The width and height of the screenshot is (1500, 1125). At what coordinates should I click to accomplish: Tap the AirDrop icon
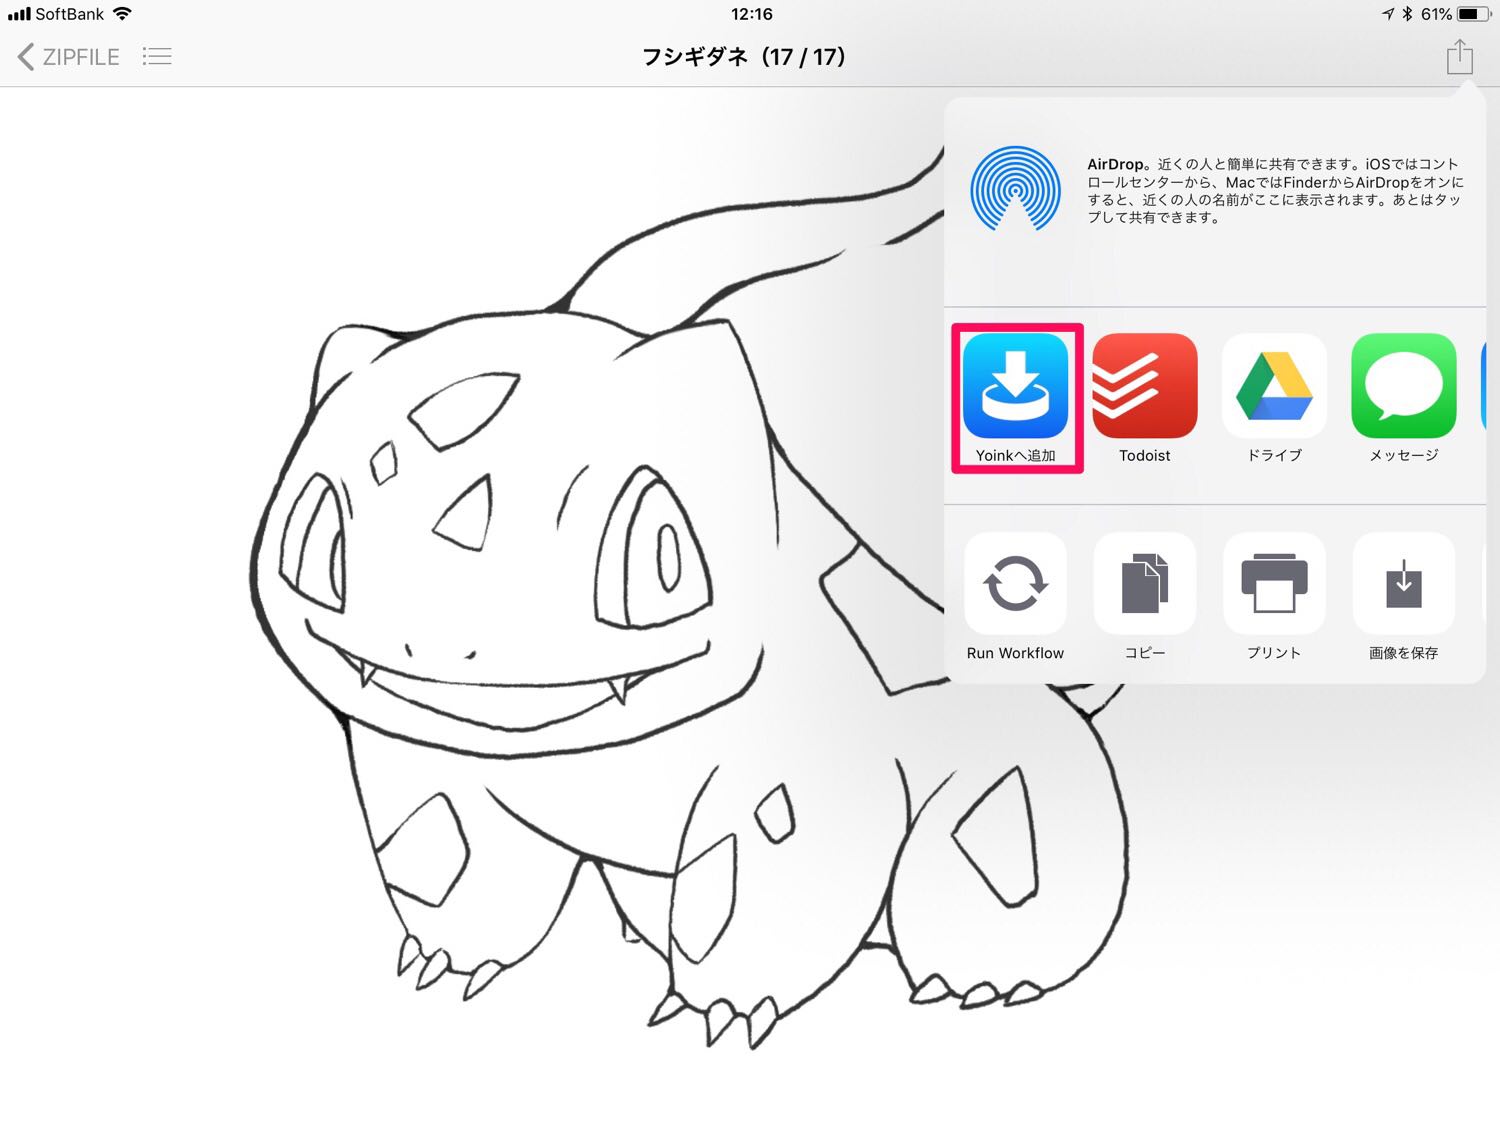click(x=1015, y=190)
